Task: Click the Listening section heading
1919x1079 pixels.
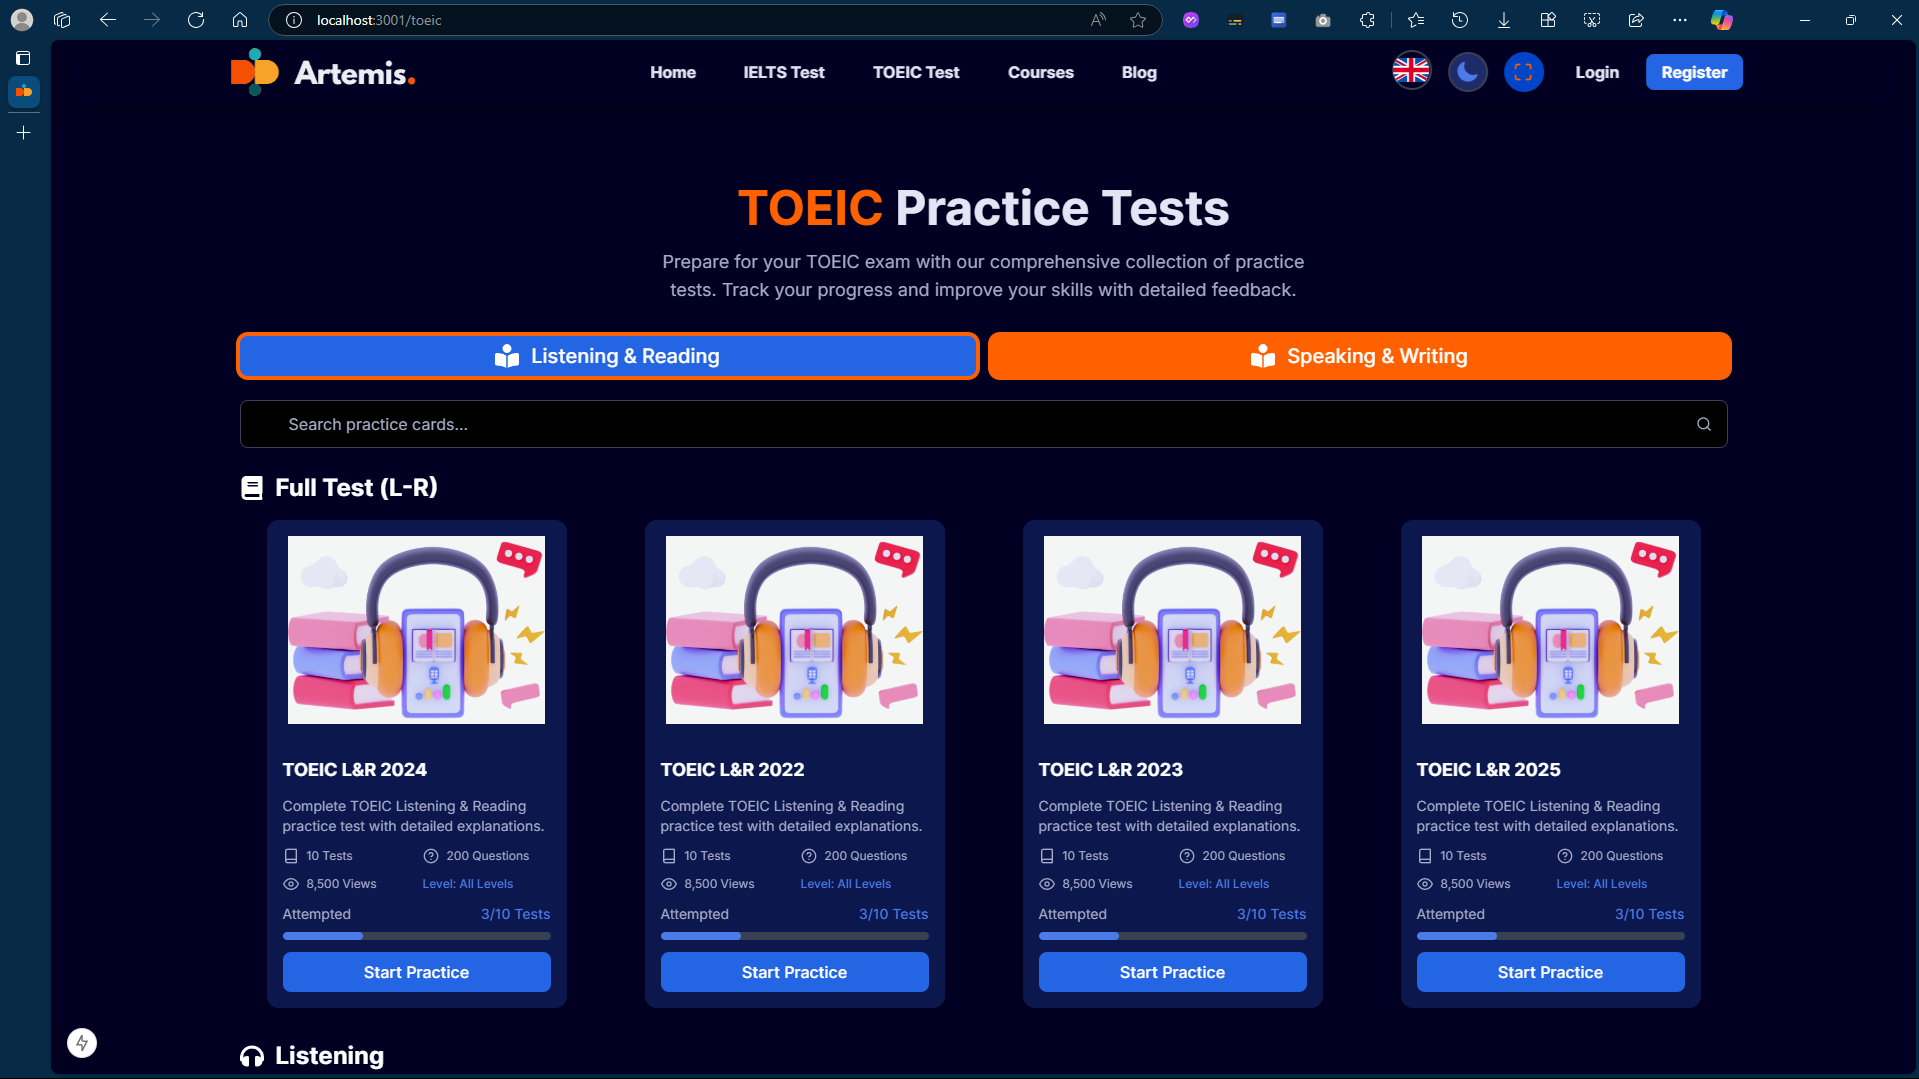Action: point(329,1055)
